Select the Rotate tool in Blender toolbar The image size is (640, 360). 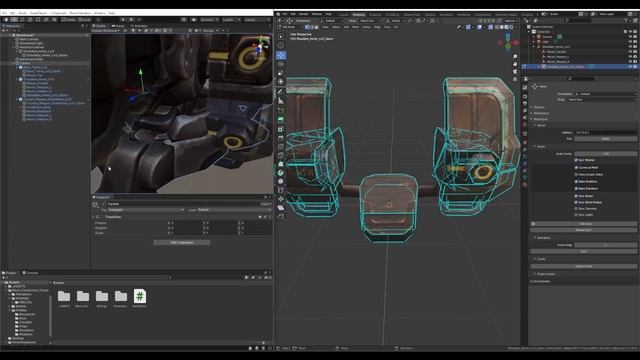281,64
